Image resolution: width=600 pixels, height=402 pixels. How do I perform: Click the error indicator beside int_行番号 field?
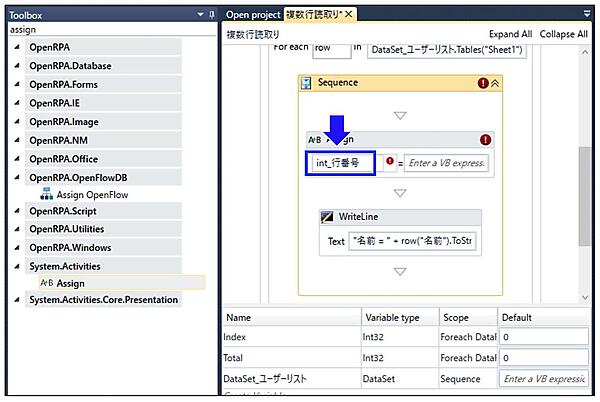(x=390, y=162)
